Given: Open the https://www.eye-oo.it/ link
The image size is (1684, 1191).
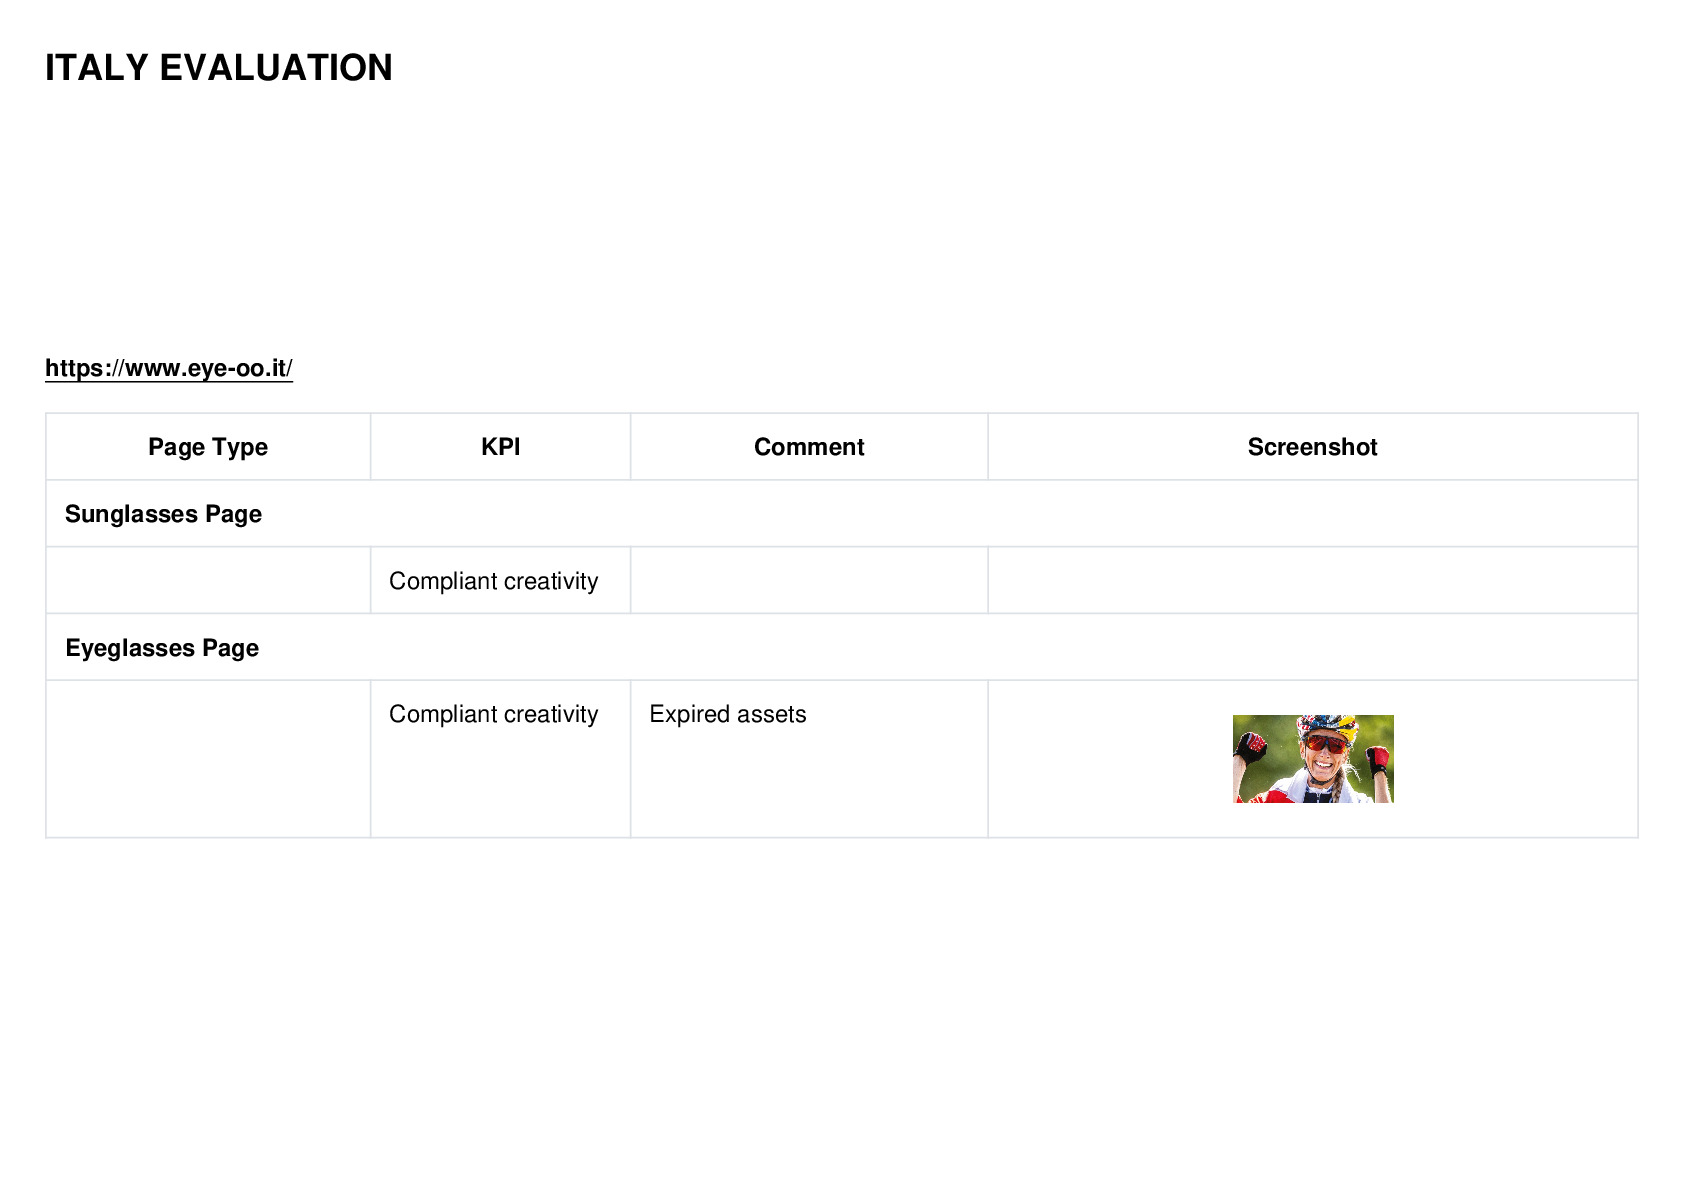Looking at the screenshot, I should point(169,368).
